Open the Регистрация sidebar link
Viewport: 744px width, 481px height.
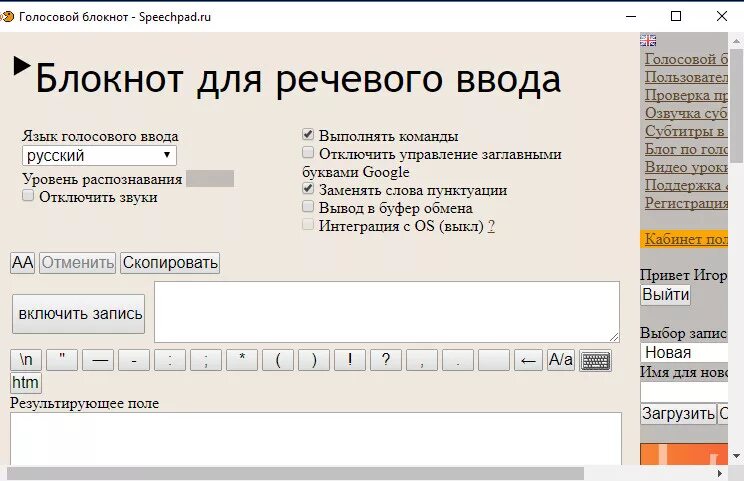point(686,204)
